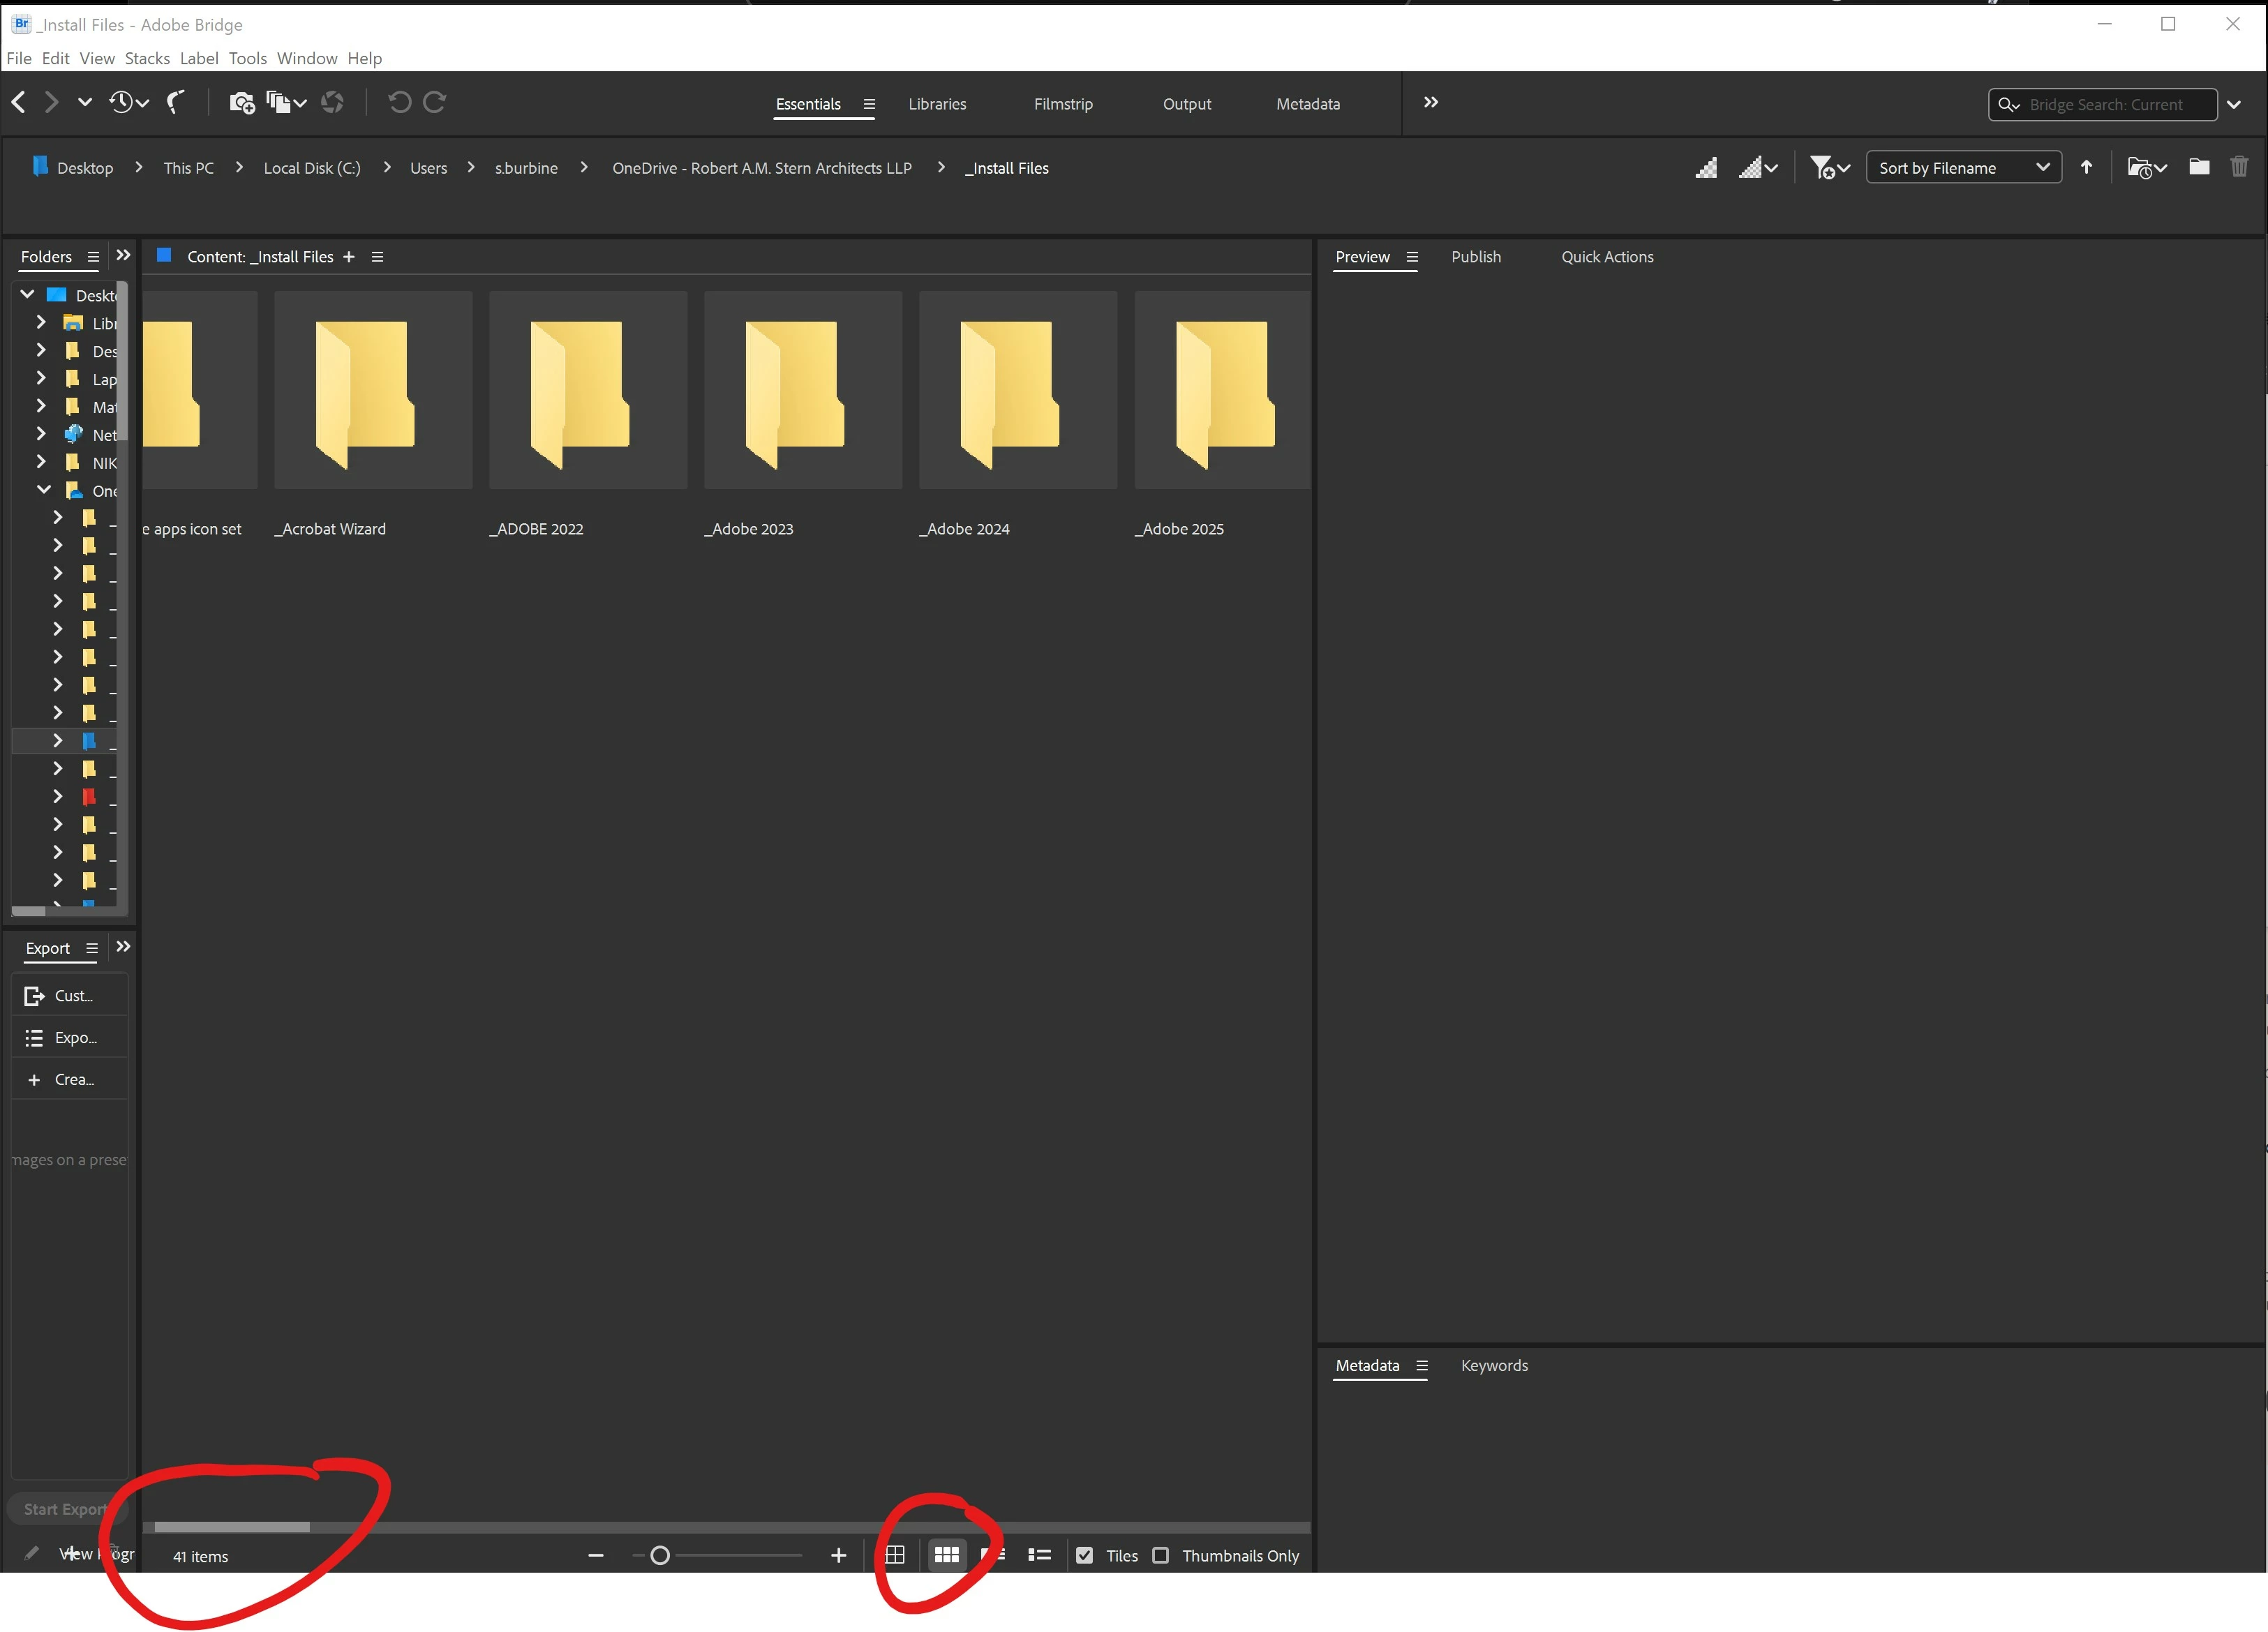Click Users in the path breadcrumb

click(x=428, y=168)
